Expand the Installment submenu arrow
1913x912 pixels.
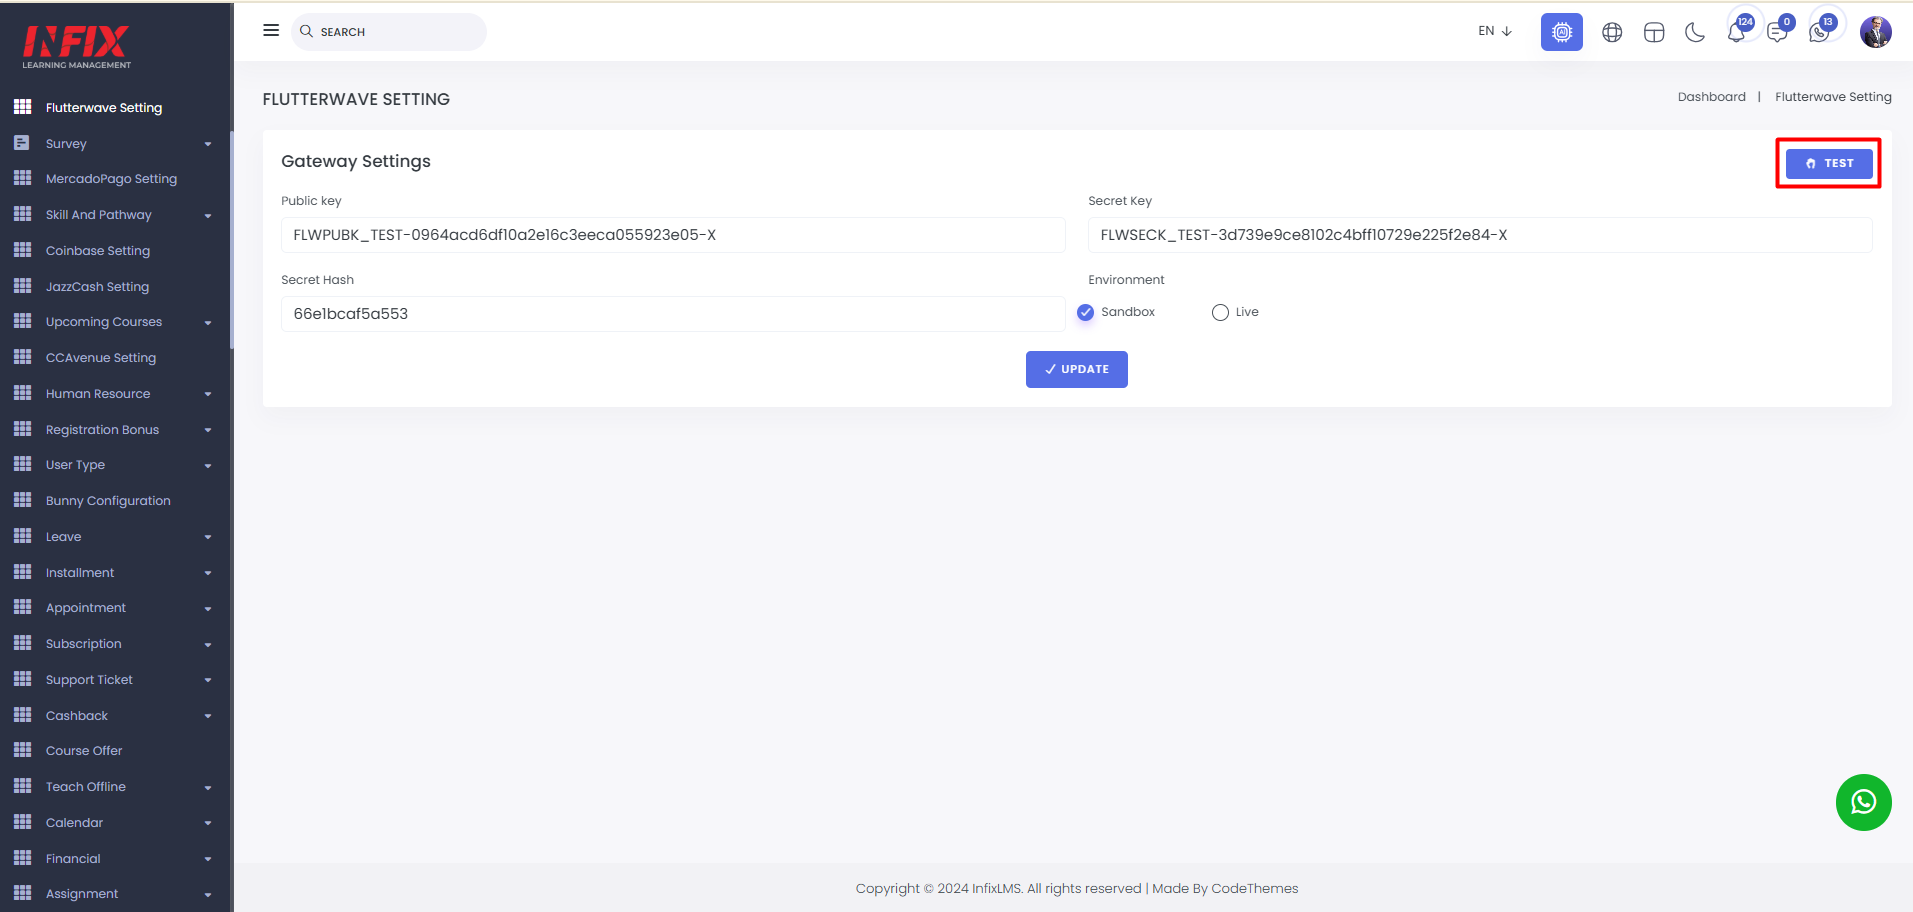coord(208,573)
